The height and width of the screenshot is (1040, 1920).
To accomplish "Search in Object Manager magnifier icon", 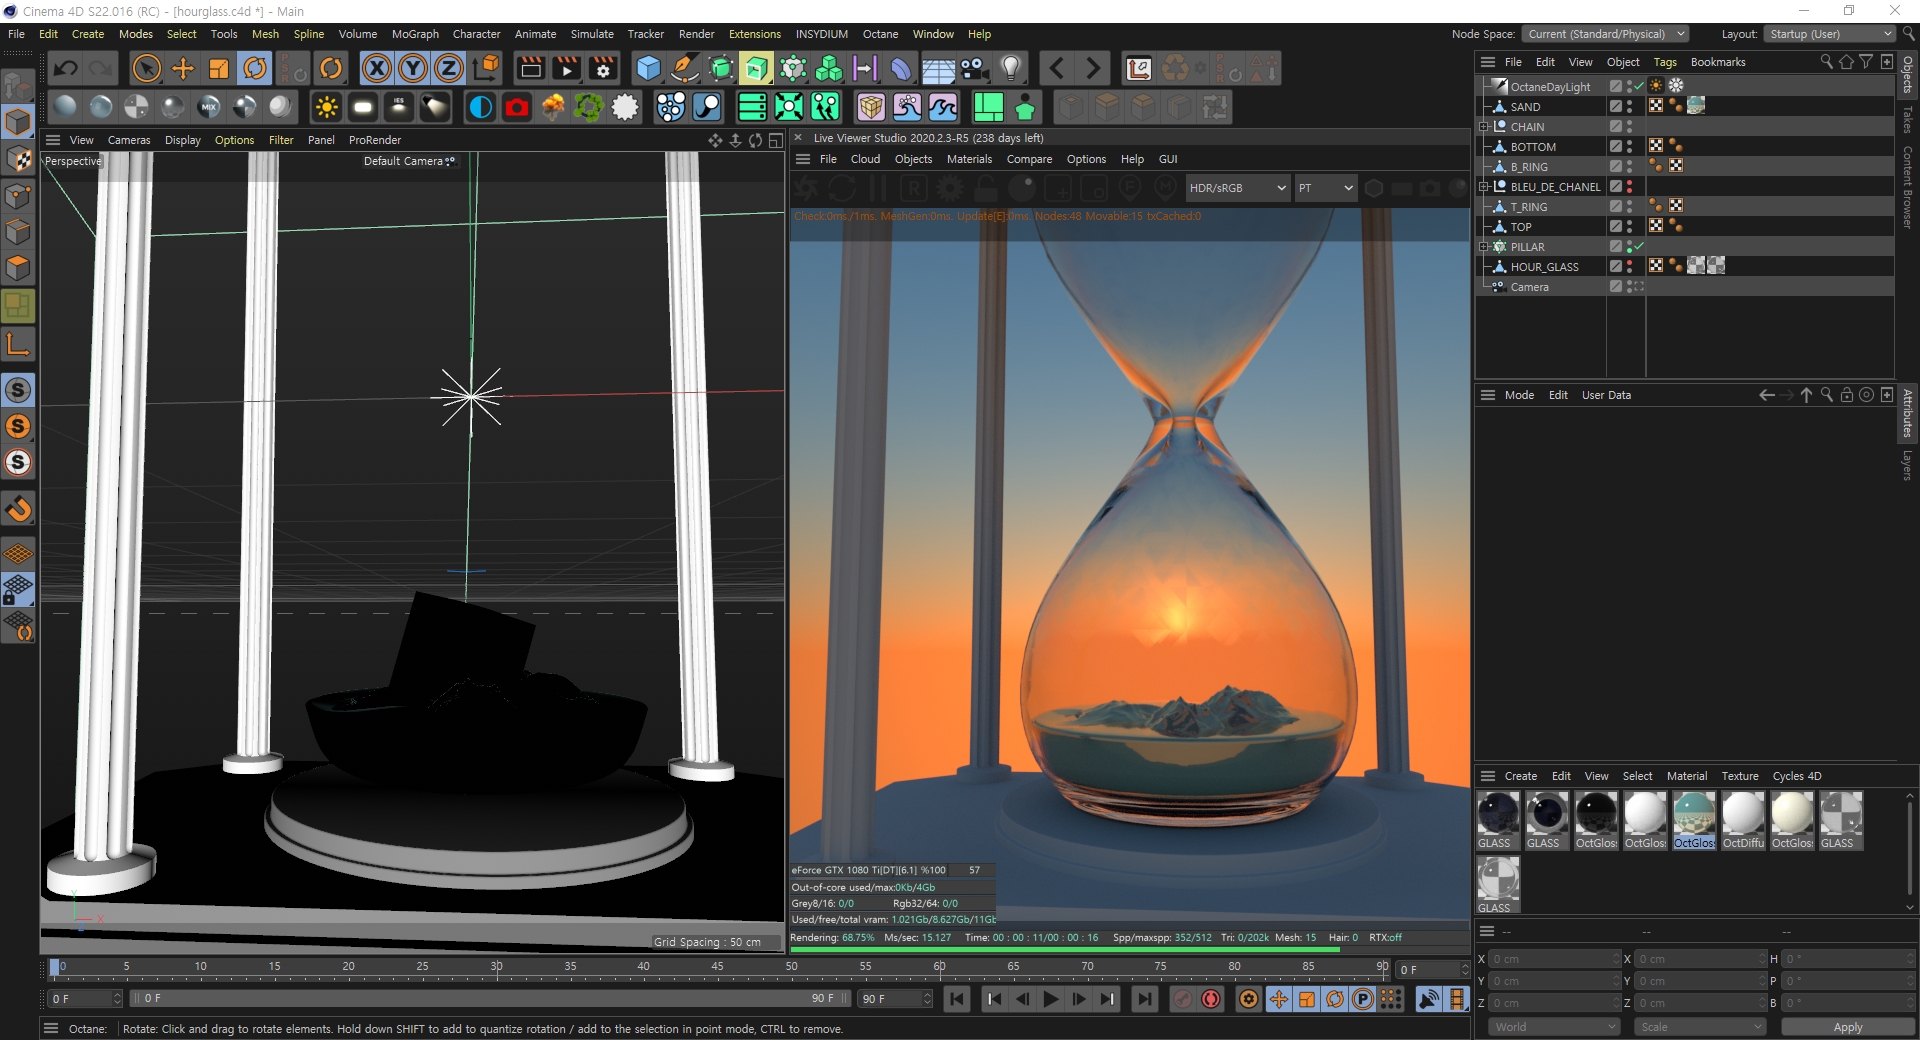I will pyautogui.click(x=1826, y=62).
